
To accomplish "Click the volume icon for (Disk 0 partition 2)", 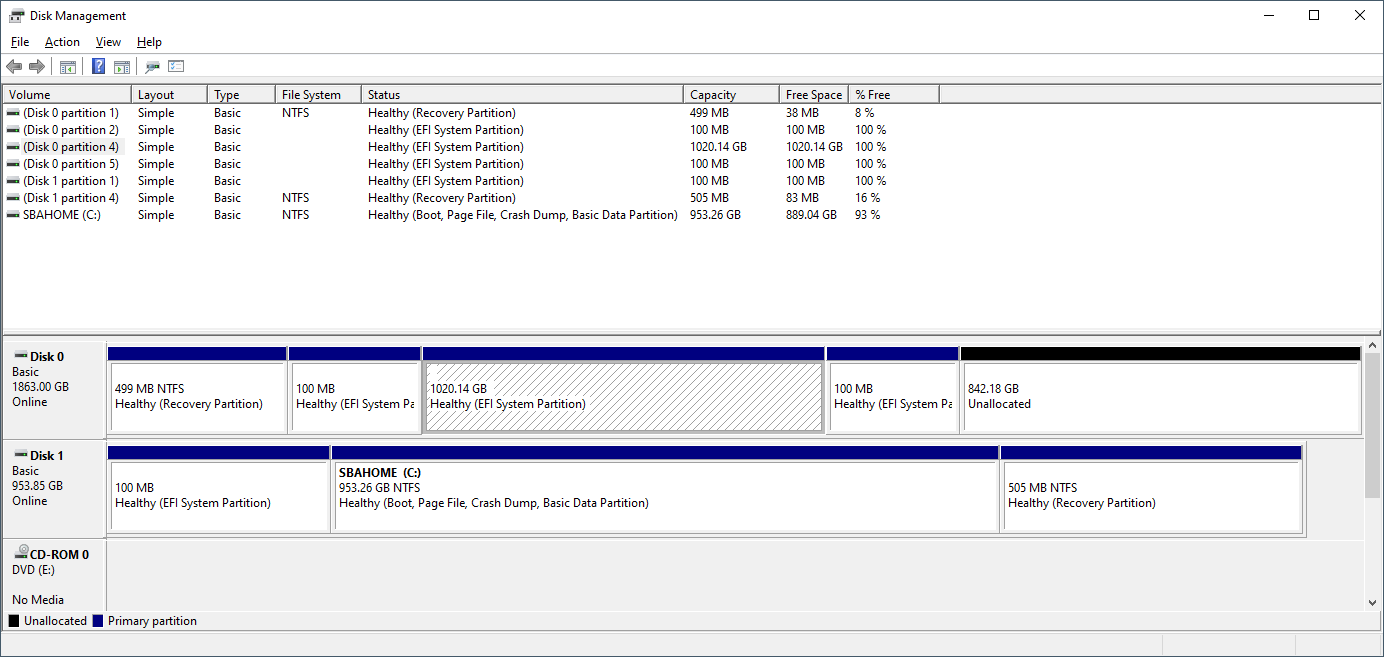I will coord(13,130).
